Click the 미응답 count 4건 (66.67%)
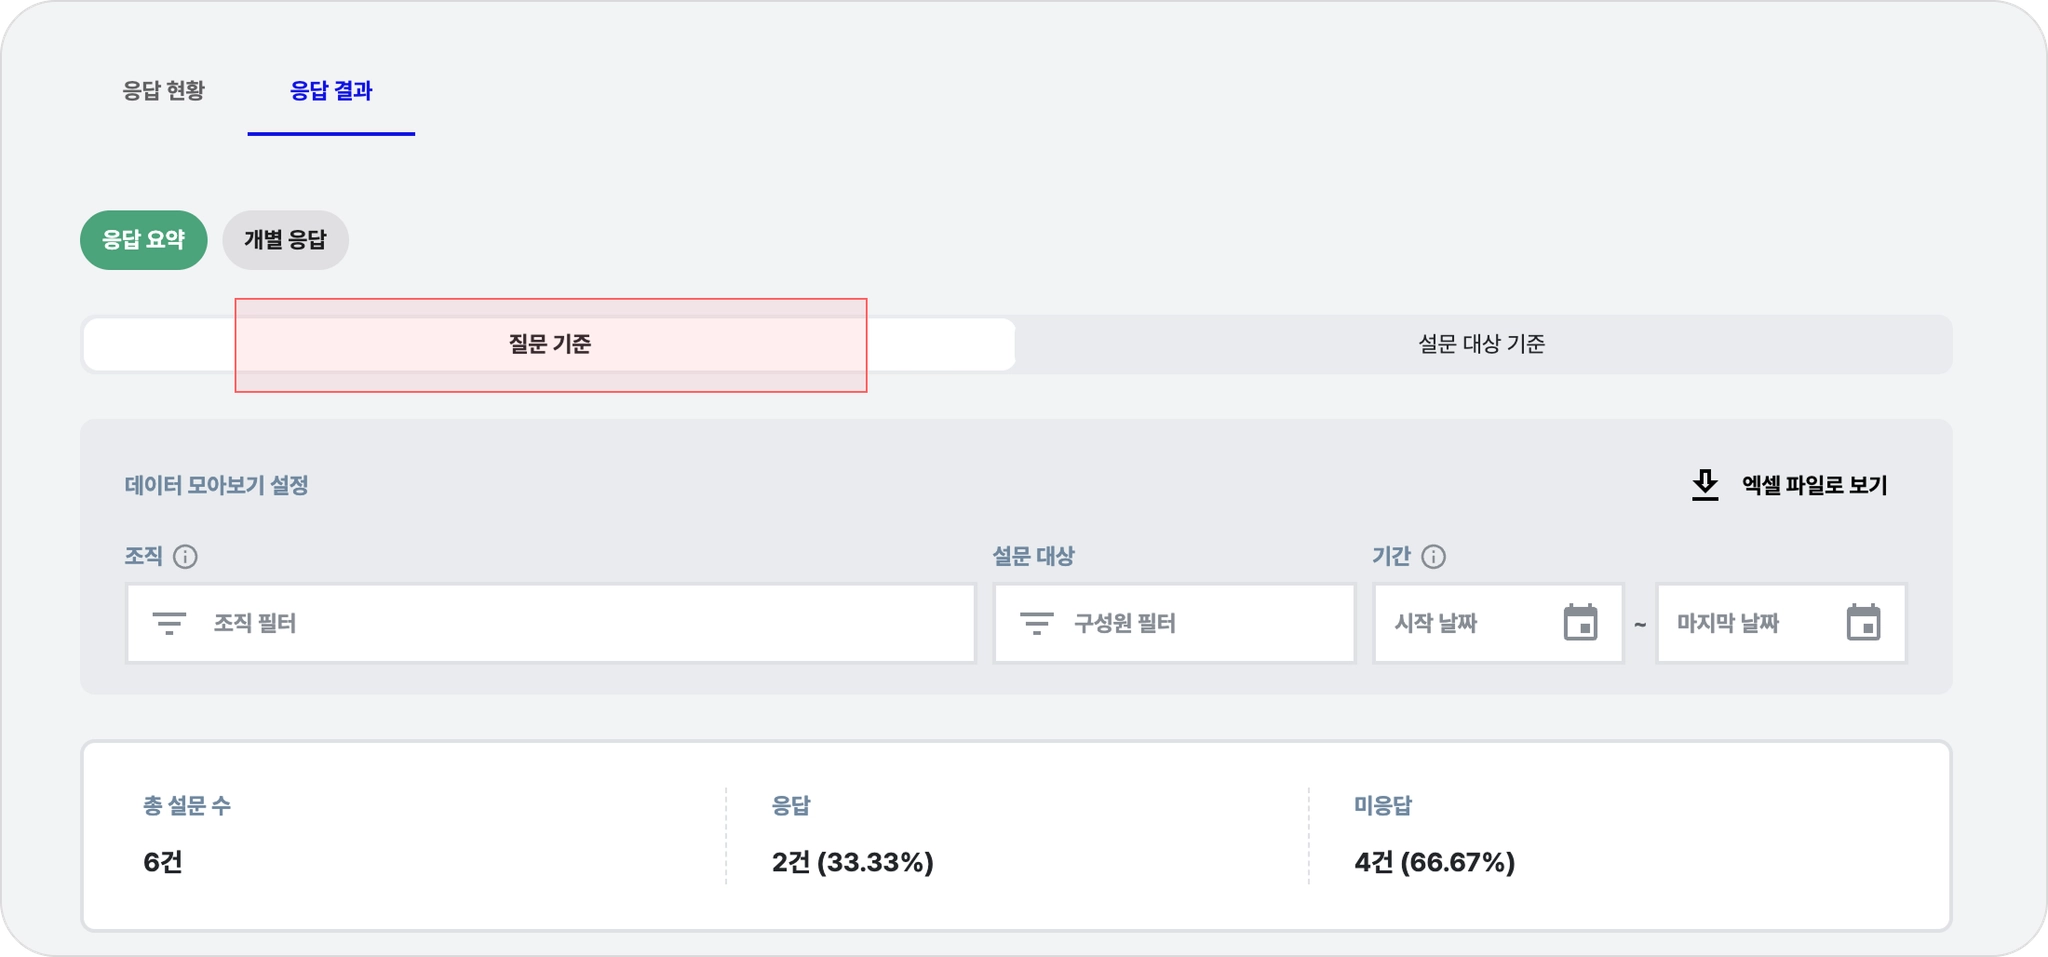 click(1434, 862)
